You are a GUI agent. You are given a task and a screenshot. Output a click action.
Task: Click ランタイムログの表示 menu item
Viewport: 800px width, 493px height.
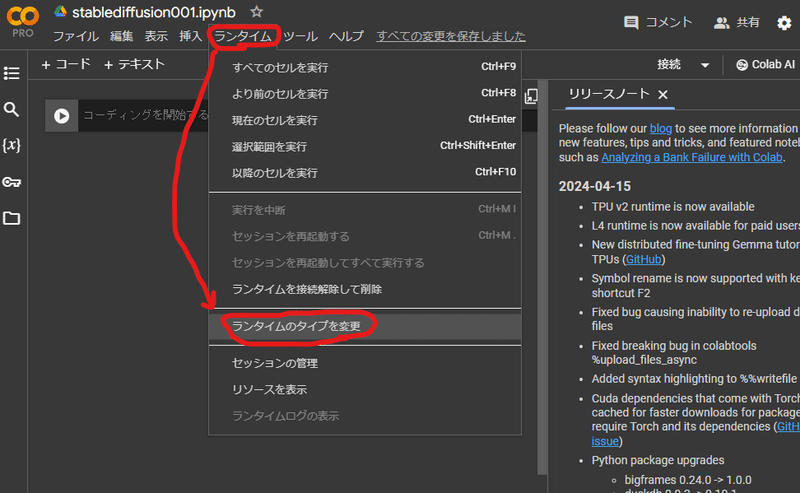coord(365,416)
